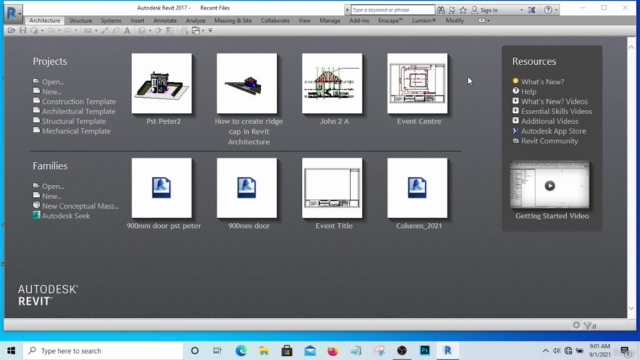The height and width of the screenshot is (360, 640).
Task: Click the Redo arrow icon
Action: click(67, 31)
